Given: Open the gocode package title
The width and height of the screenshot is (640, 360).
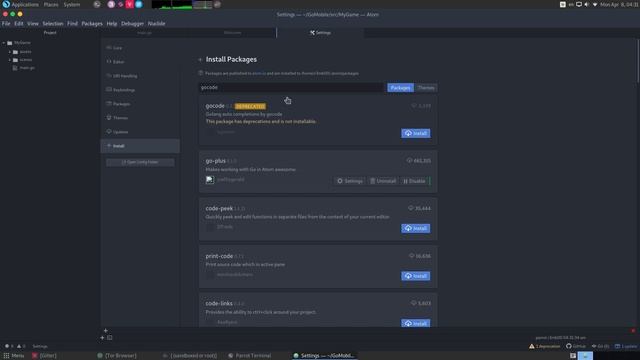Looking at the screenshot, I should pyautogui.click(x=215, y=106).
